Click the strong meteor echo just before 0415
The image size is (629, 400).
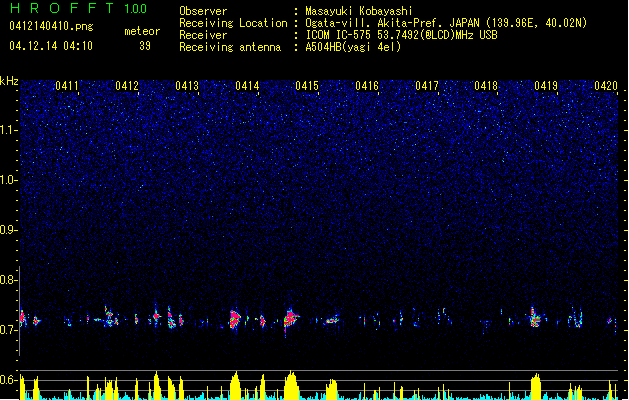point(291,319)
